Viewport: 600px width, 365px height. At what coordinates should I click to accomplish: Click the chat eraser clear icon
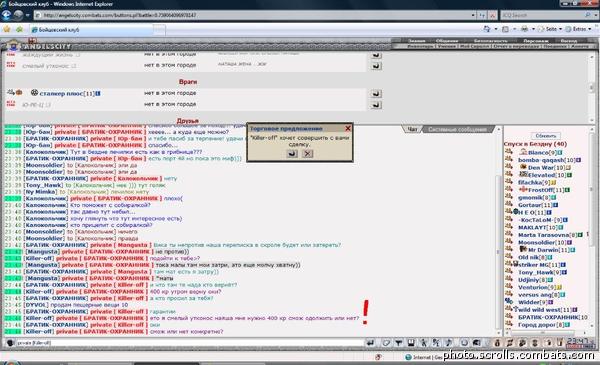coord(386,343)
